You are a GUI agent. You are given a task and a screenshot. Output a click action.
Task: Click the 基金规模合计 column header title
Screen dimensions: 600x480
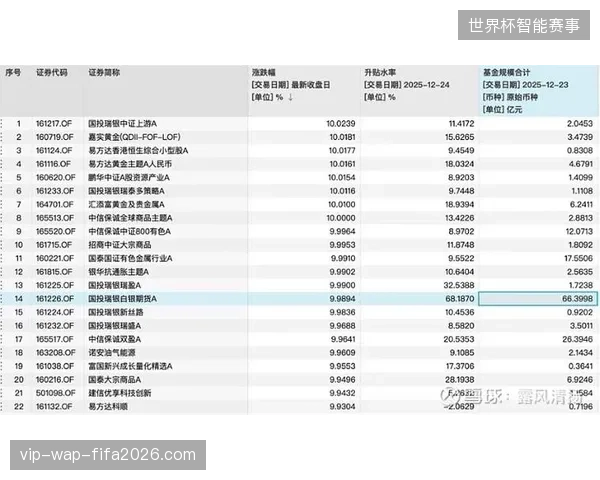(506, 72)
